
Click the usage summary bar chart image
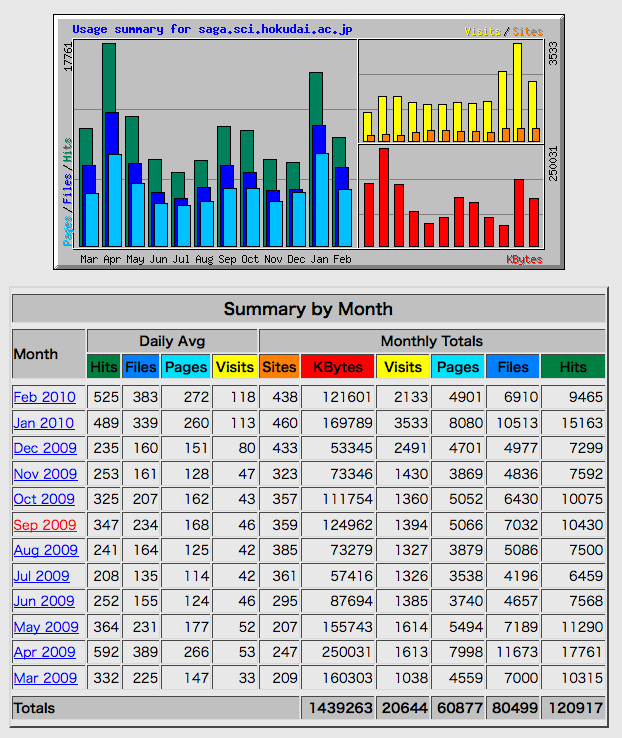(x=309, y=142)
